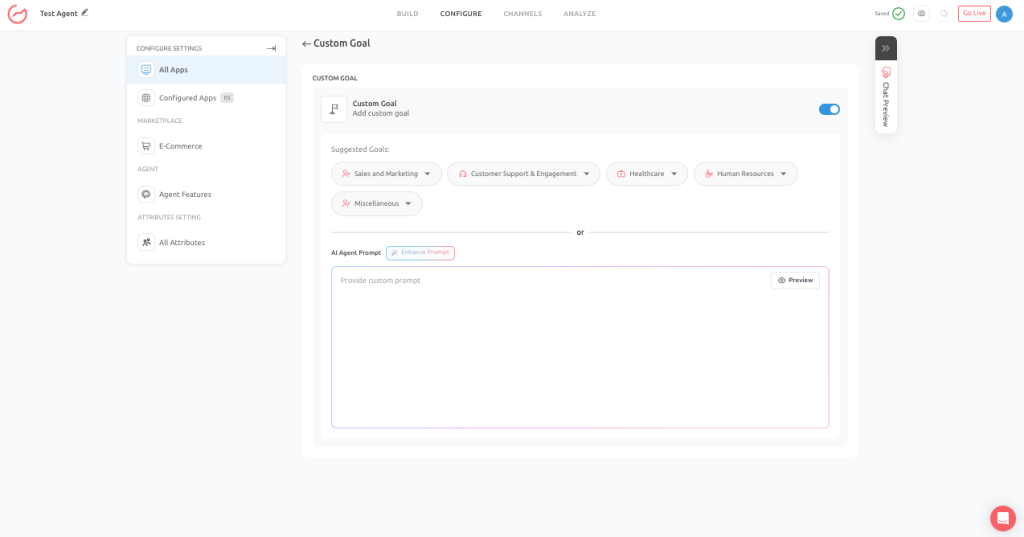Image resolution: width=1024 pixels, height=537 pixels.
Task: Switch to the CHANNELS tab
Action: (522, 14)
